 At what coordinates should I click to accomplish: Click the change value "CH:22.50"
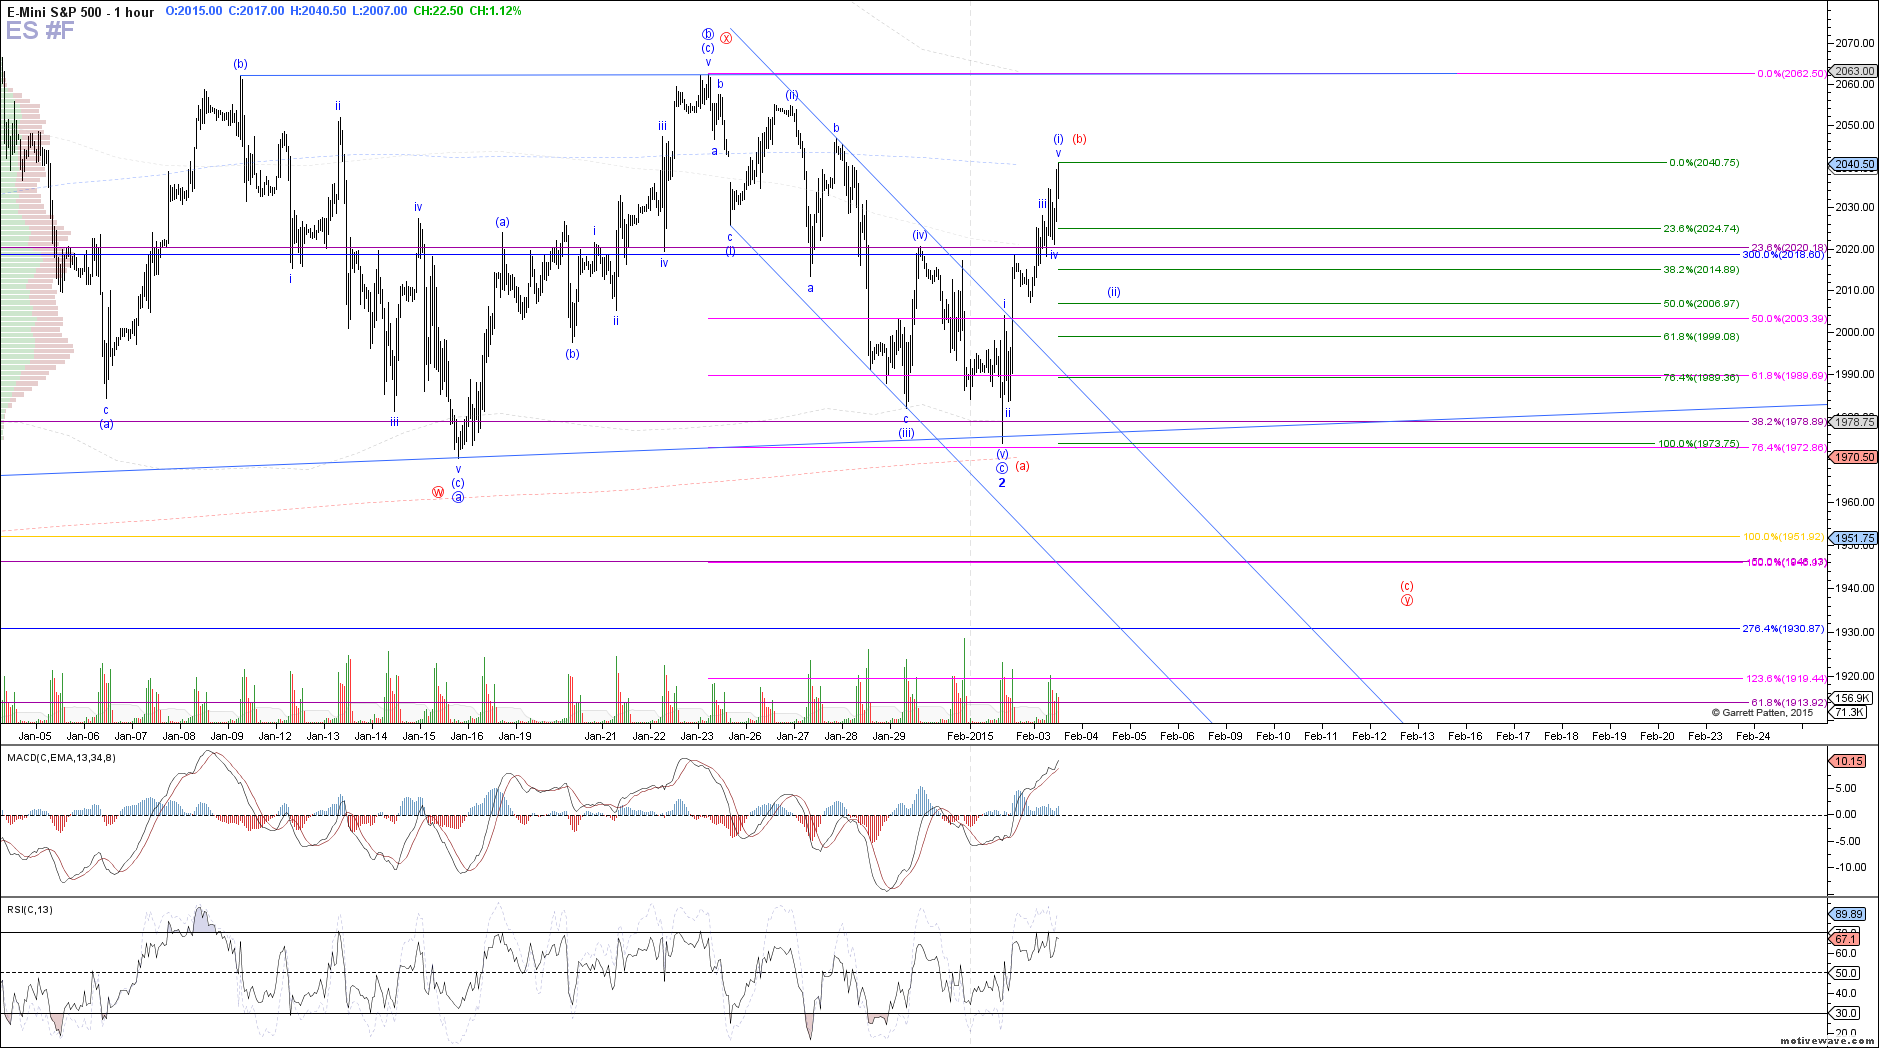point(438,11)
